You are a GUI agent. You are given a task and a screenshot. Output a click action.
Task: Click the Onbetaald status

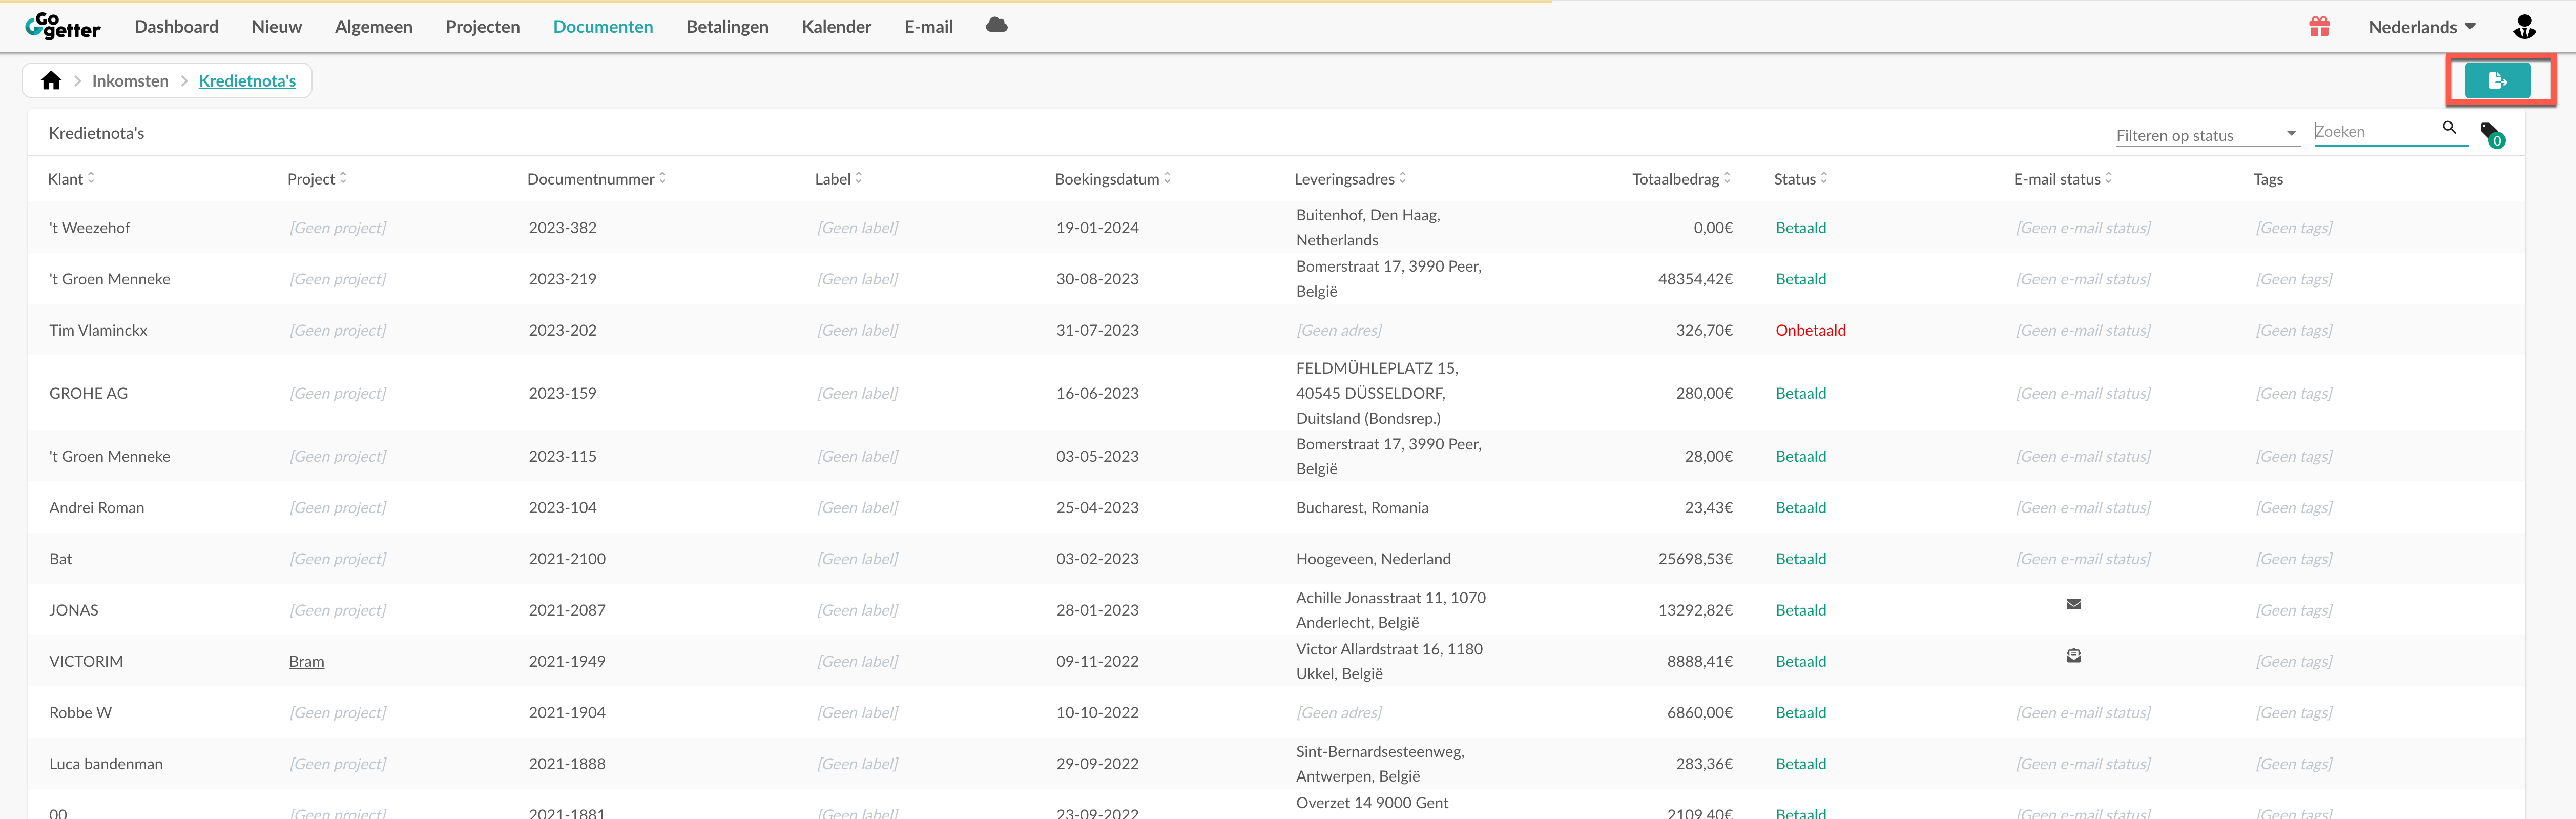tap(1810, 330)
